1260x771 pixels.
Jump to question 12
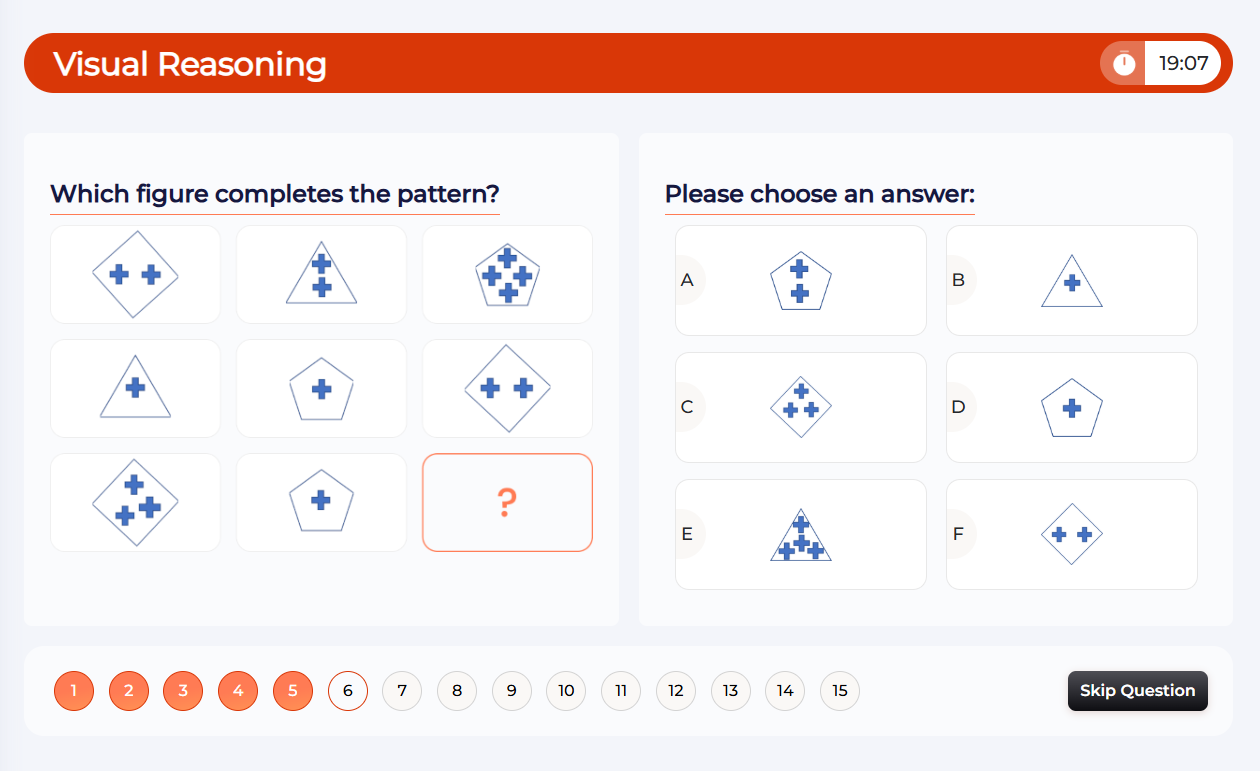click(676, 691)
